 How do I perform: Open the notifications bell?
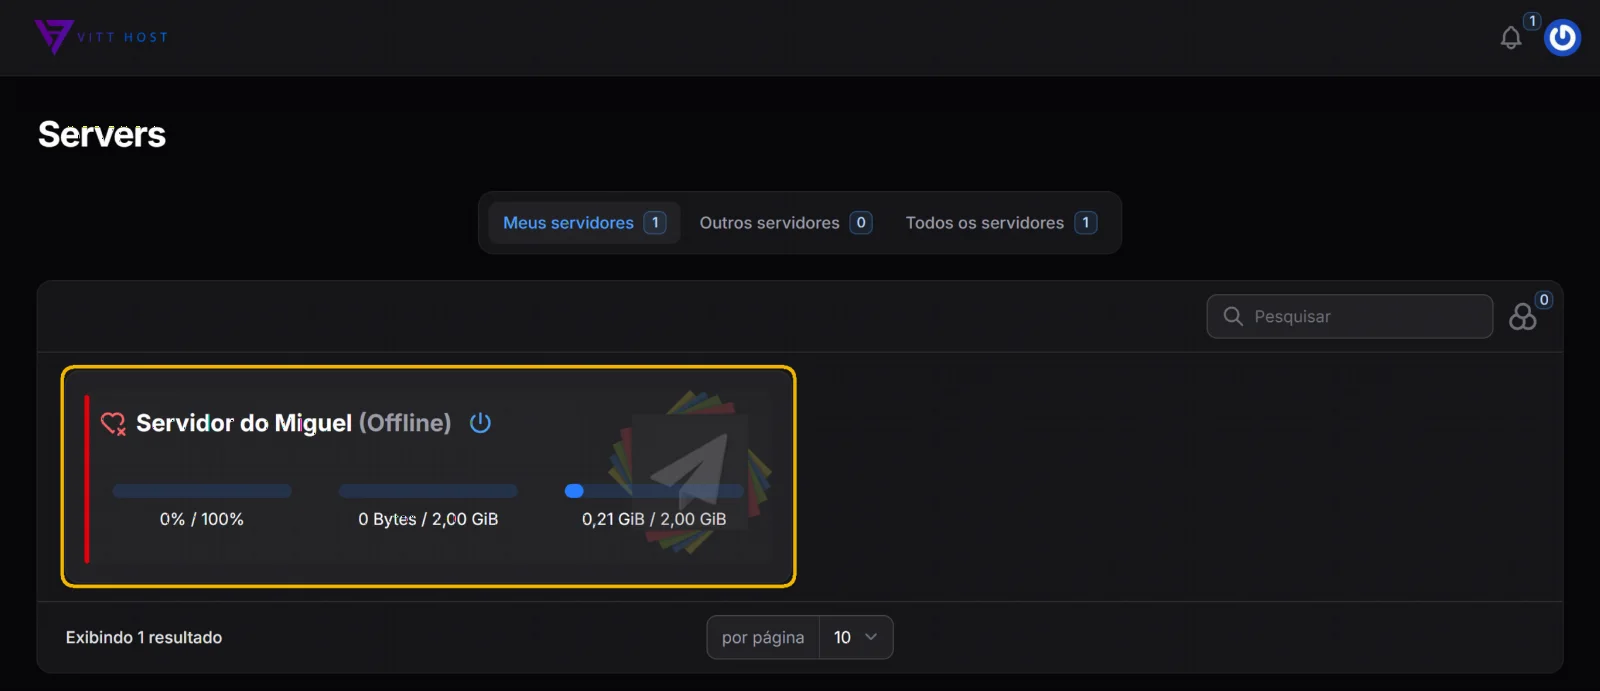pos(1511,38)
